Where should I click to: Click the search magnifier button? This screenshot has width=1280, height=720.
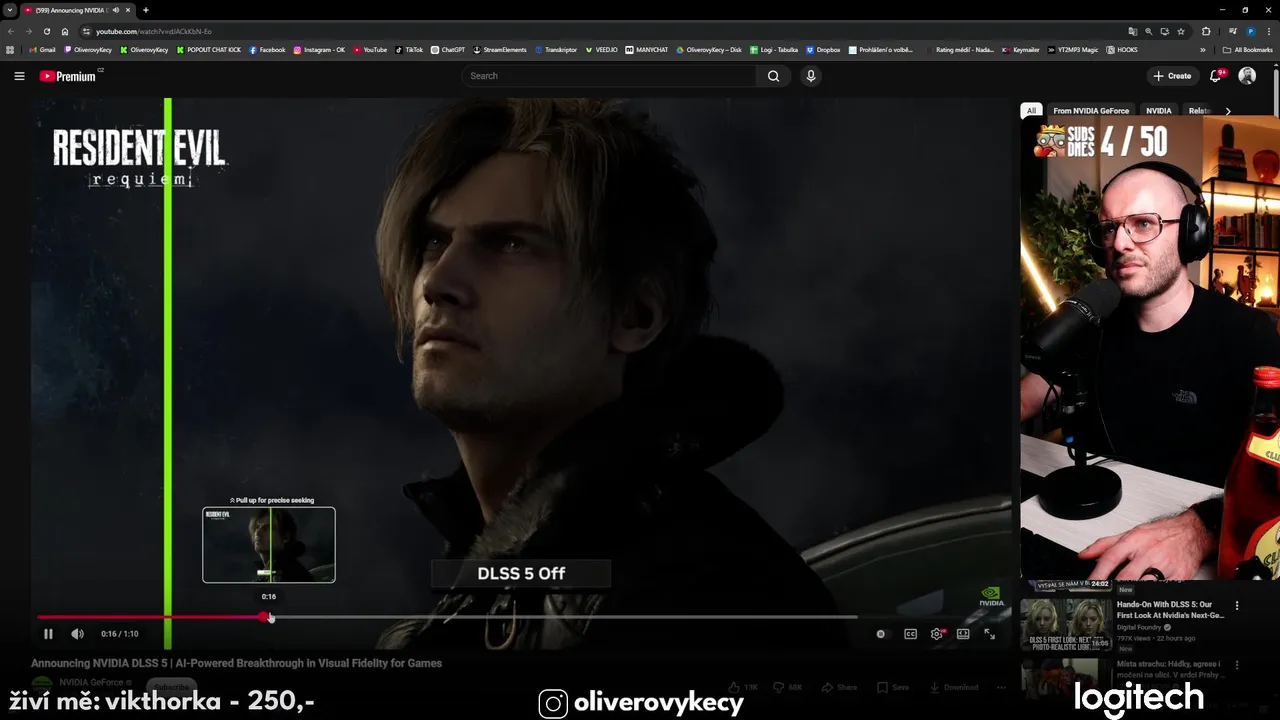(x=773, y=76)
